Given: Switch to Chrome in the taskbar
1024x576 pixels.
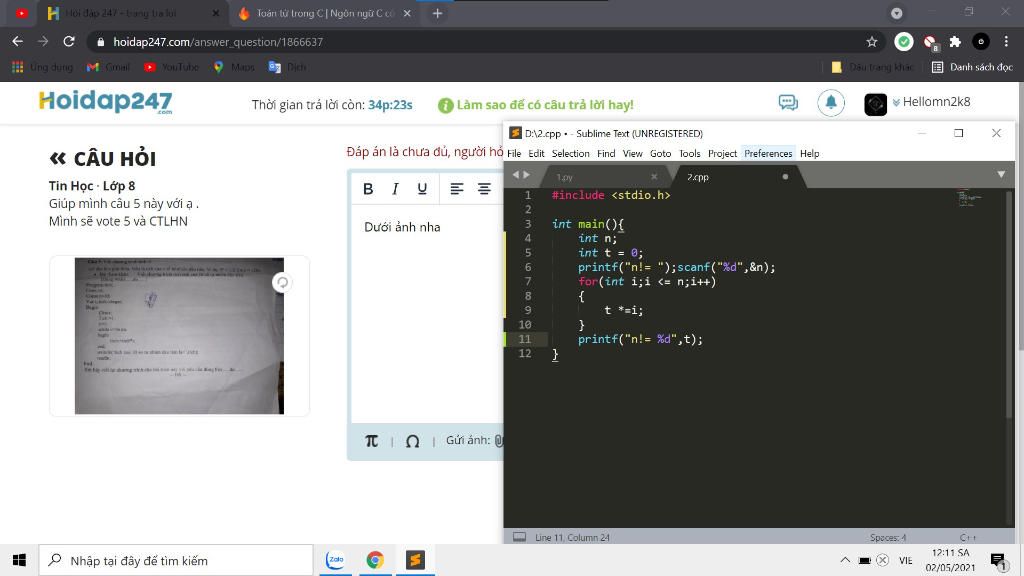Looking at the screenshot, I should tap(375, 560).
